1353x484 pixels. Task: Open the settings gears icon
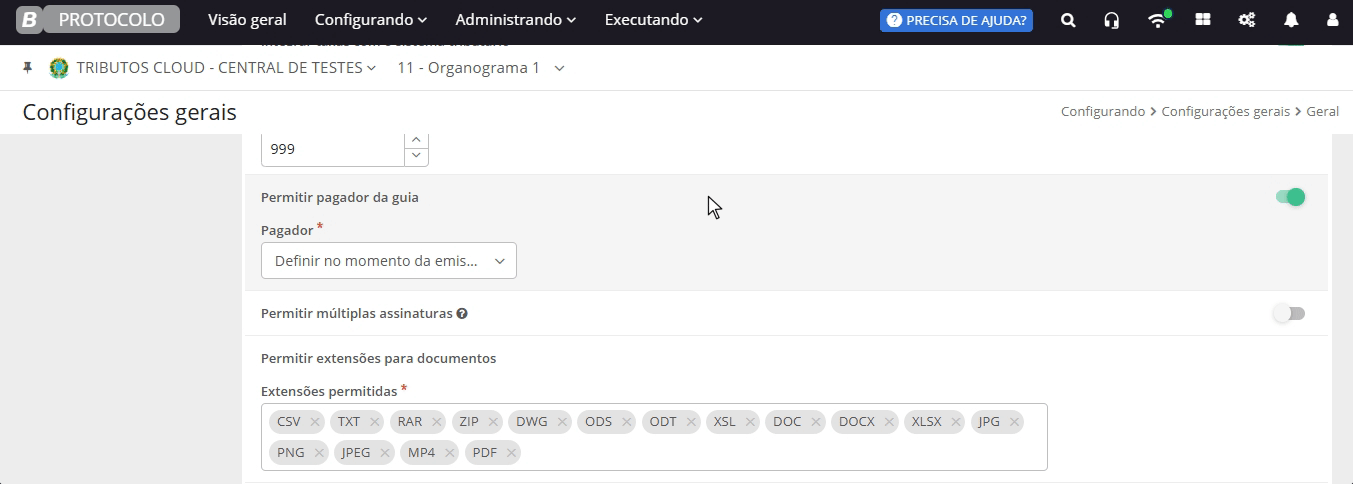click(x=1247, y=20)
